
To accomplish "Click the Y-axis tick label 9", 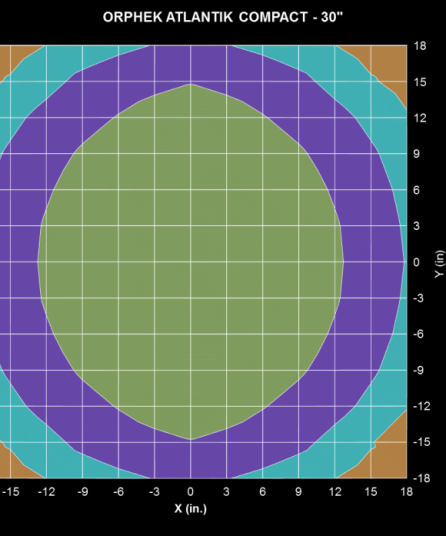I will tap(416, 154).
